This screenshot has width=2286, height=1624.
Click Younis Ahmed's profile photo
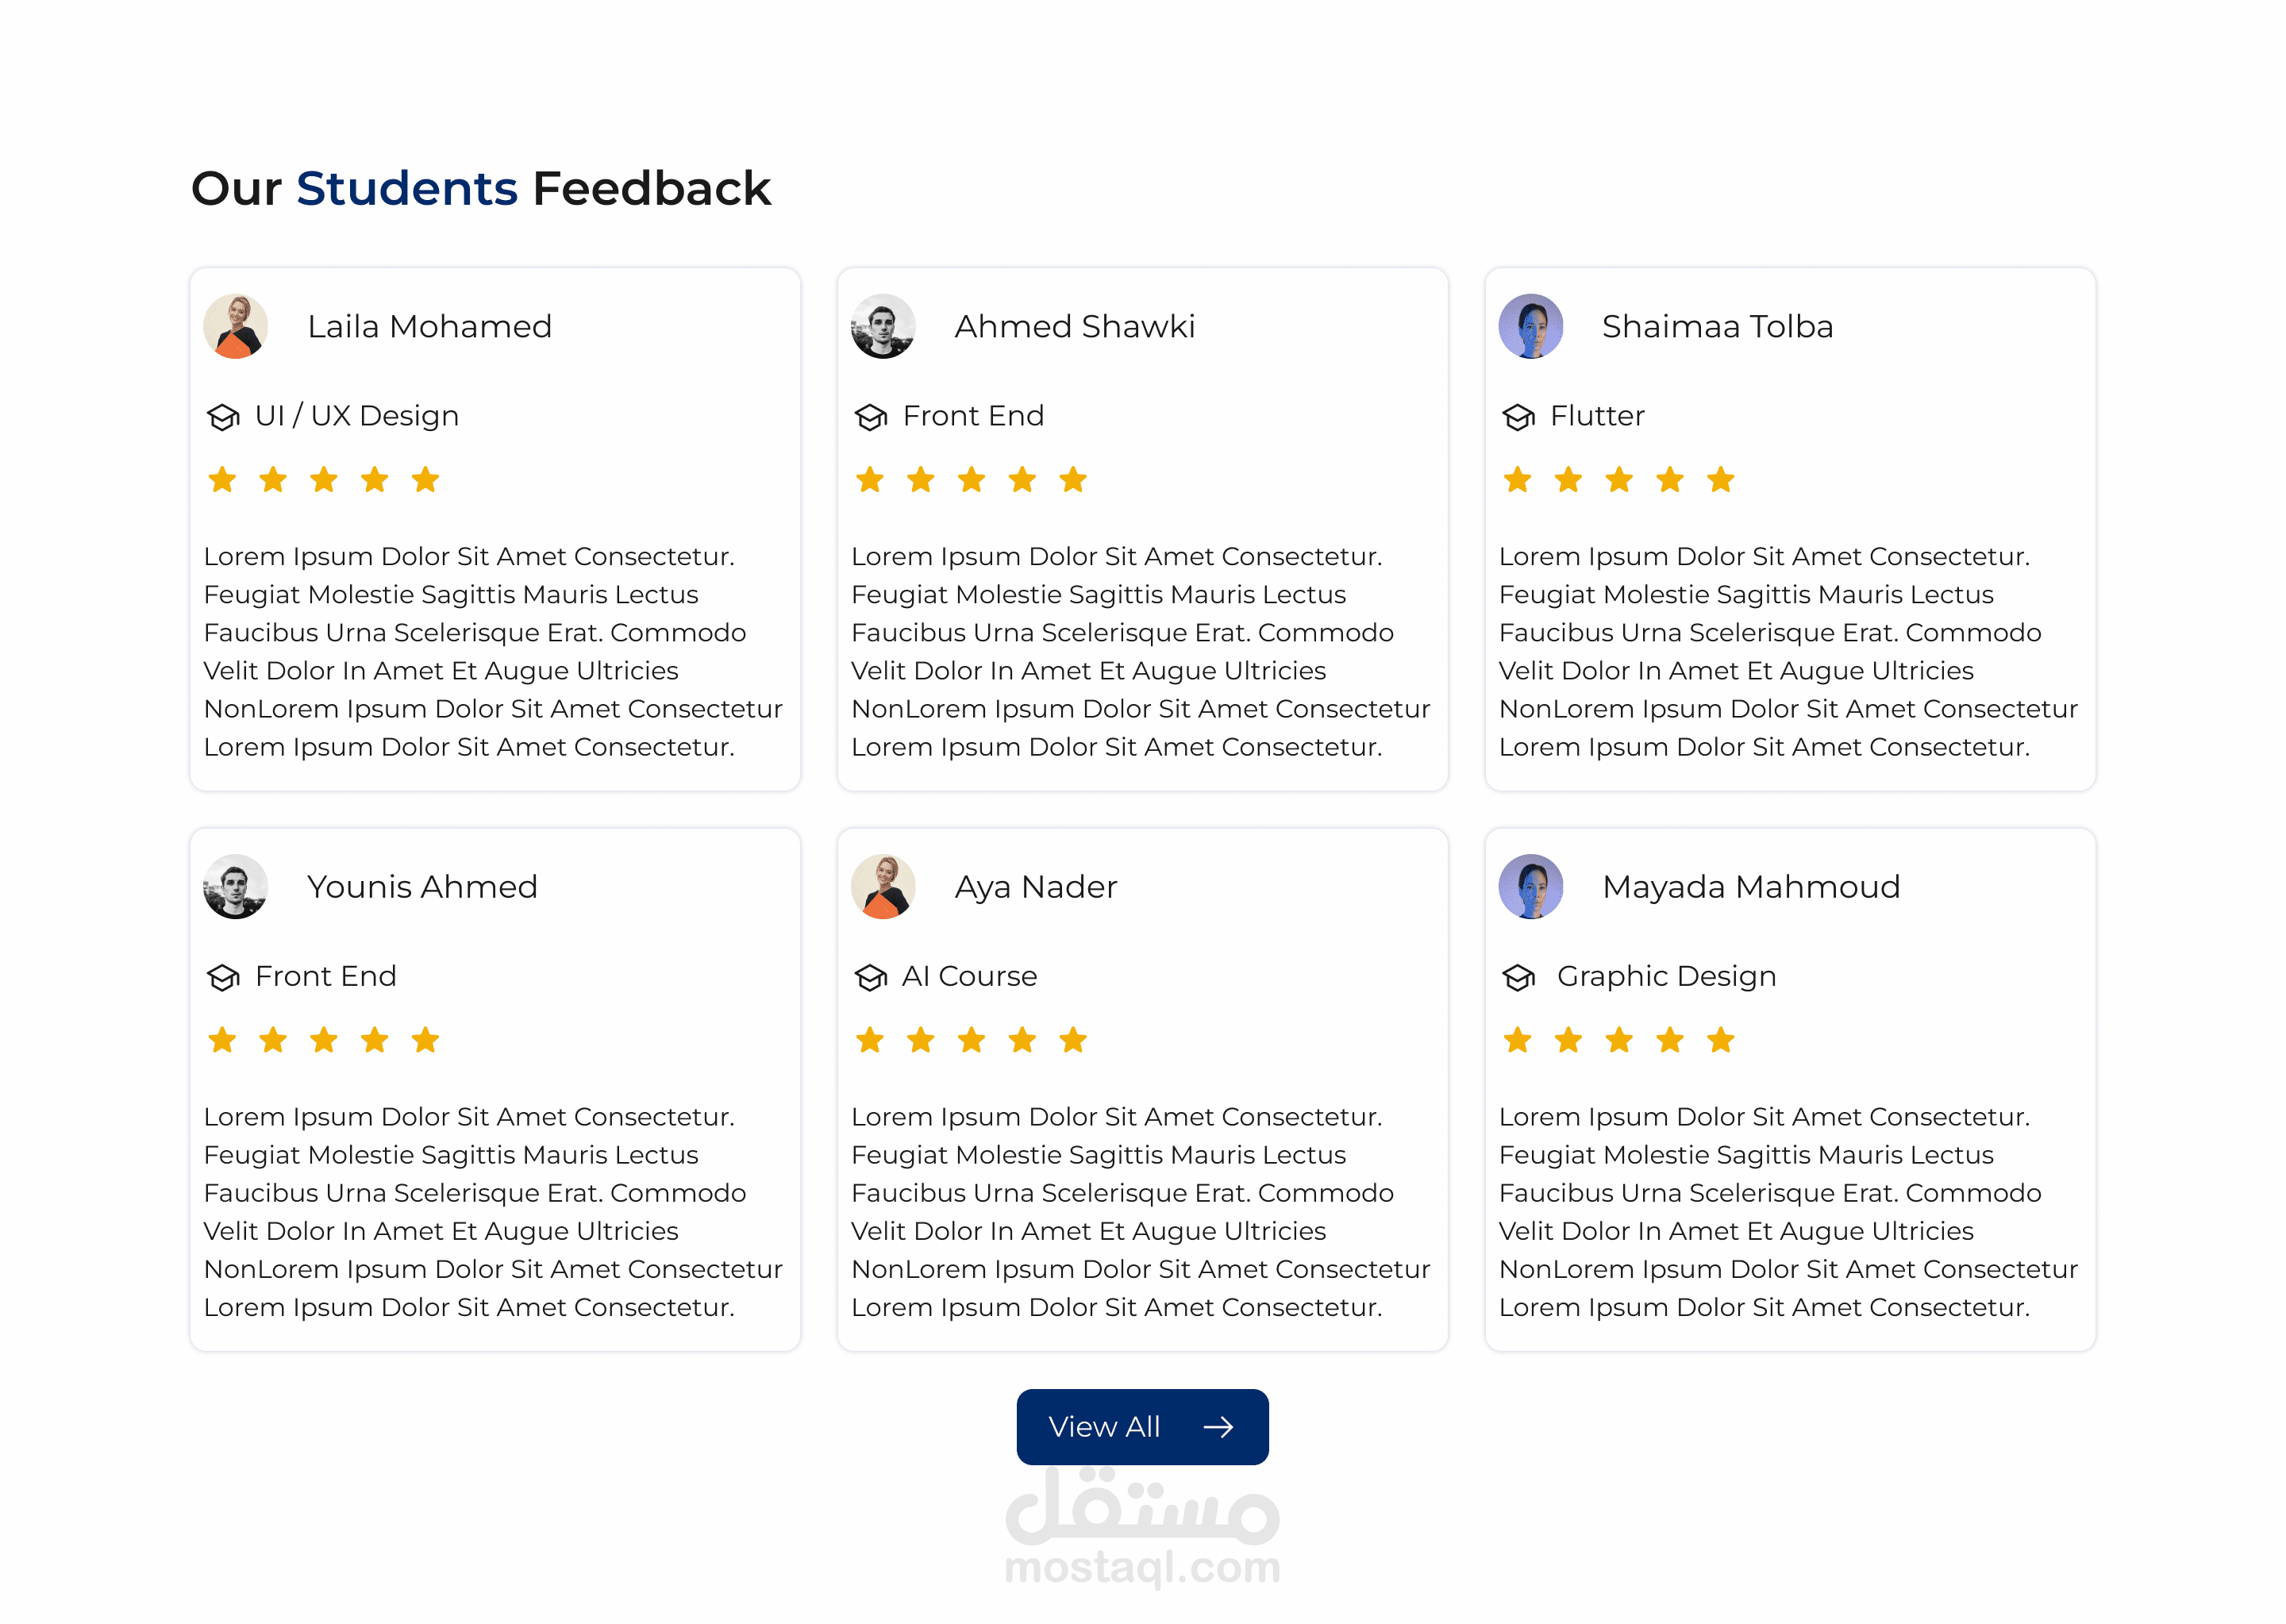tap(236, 886)
